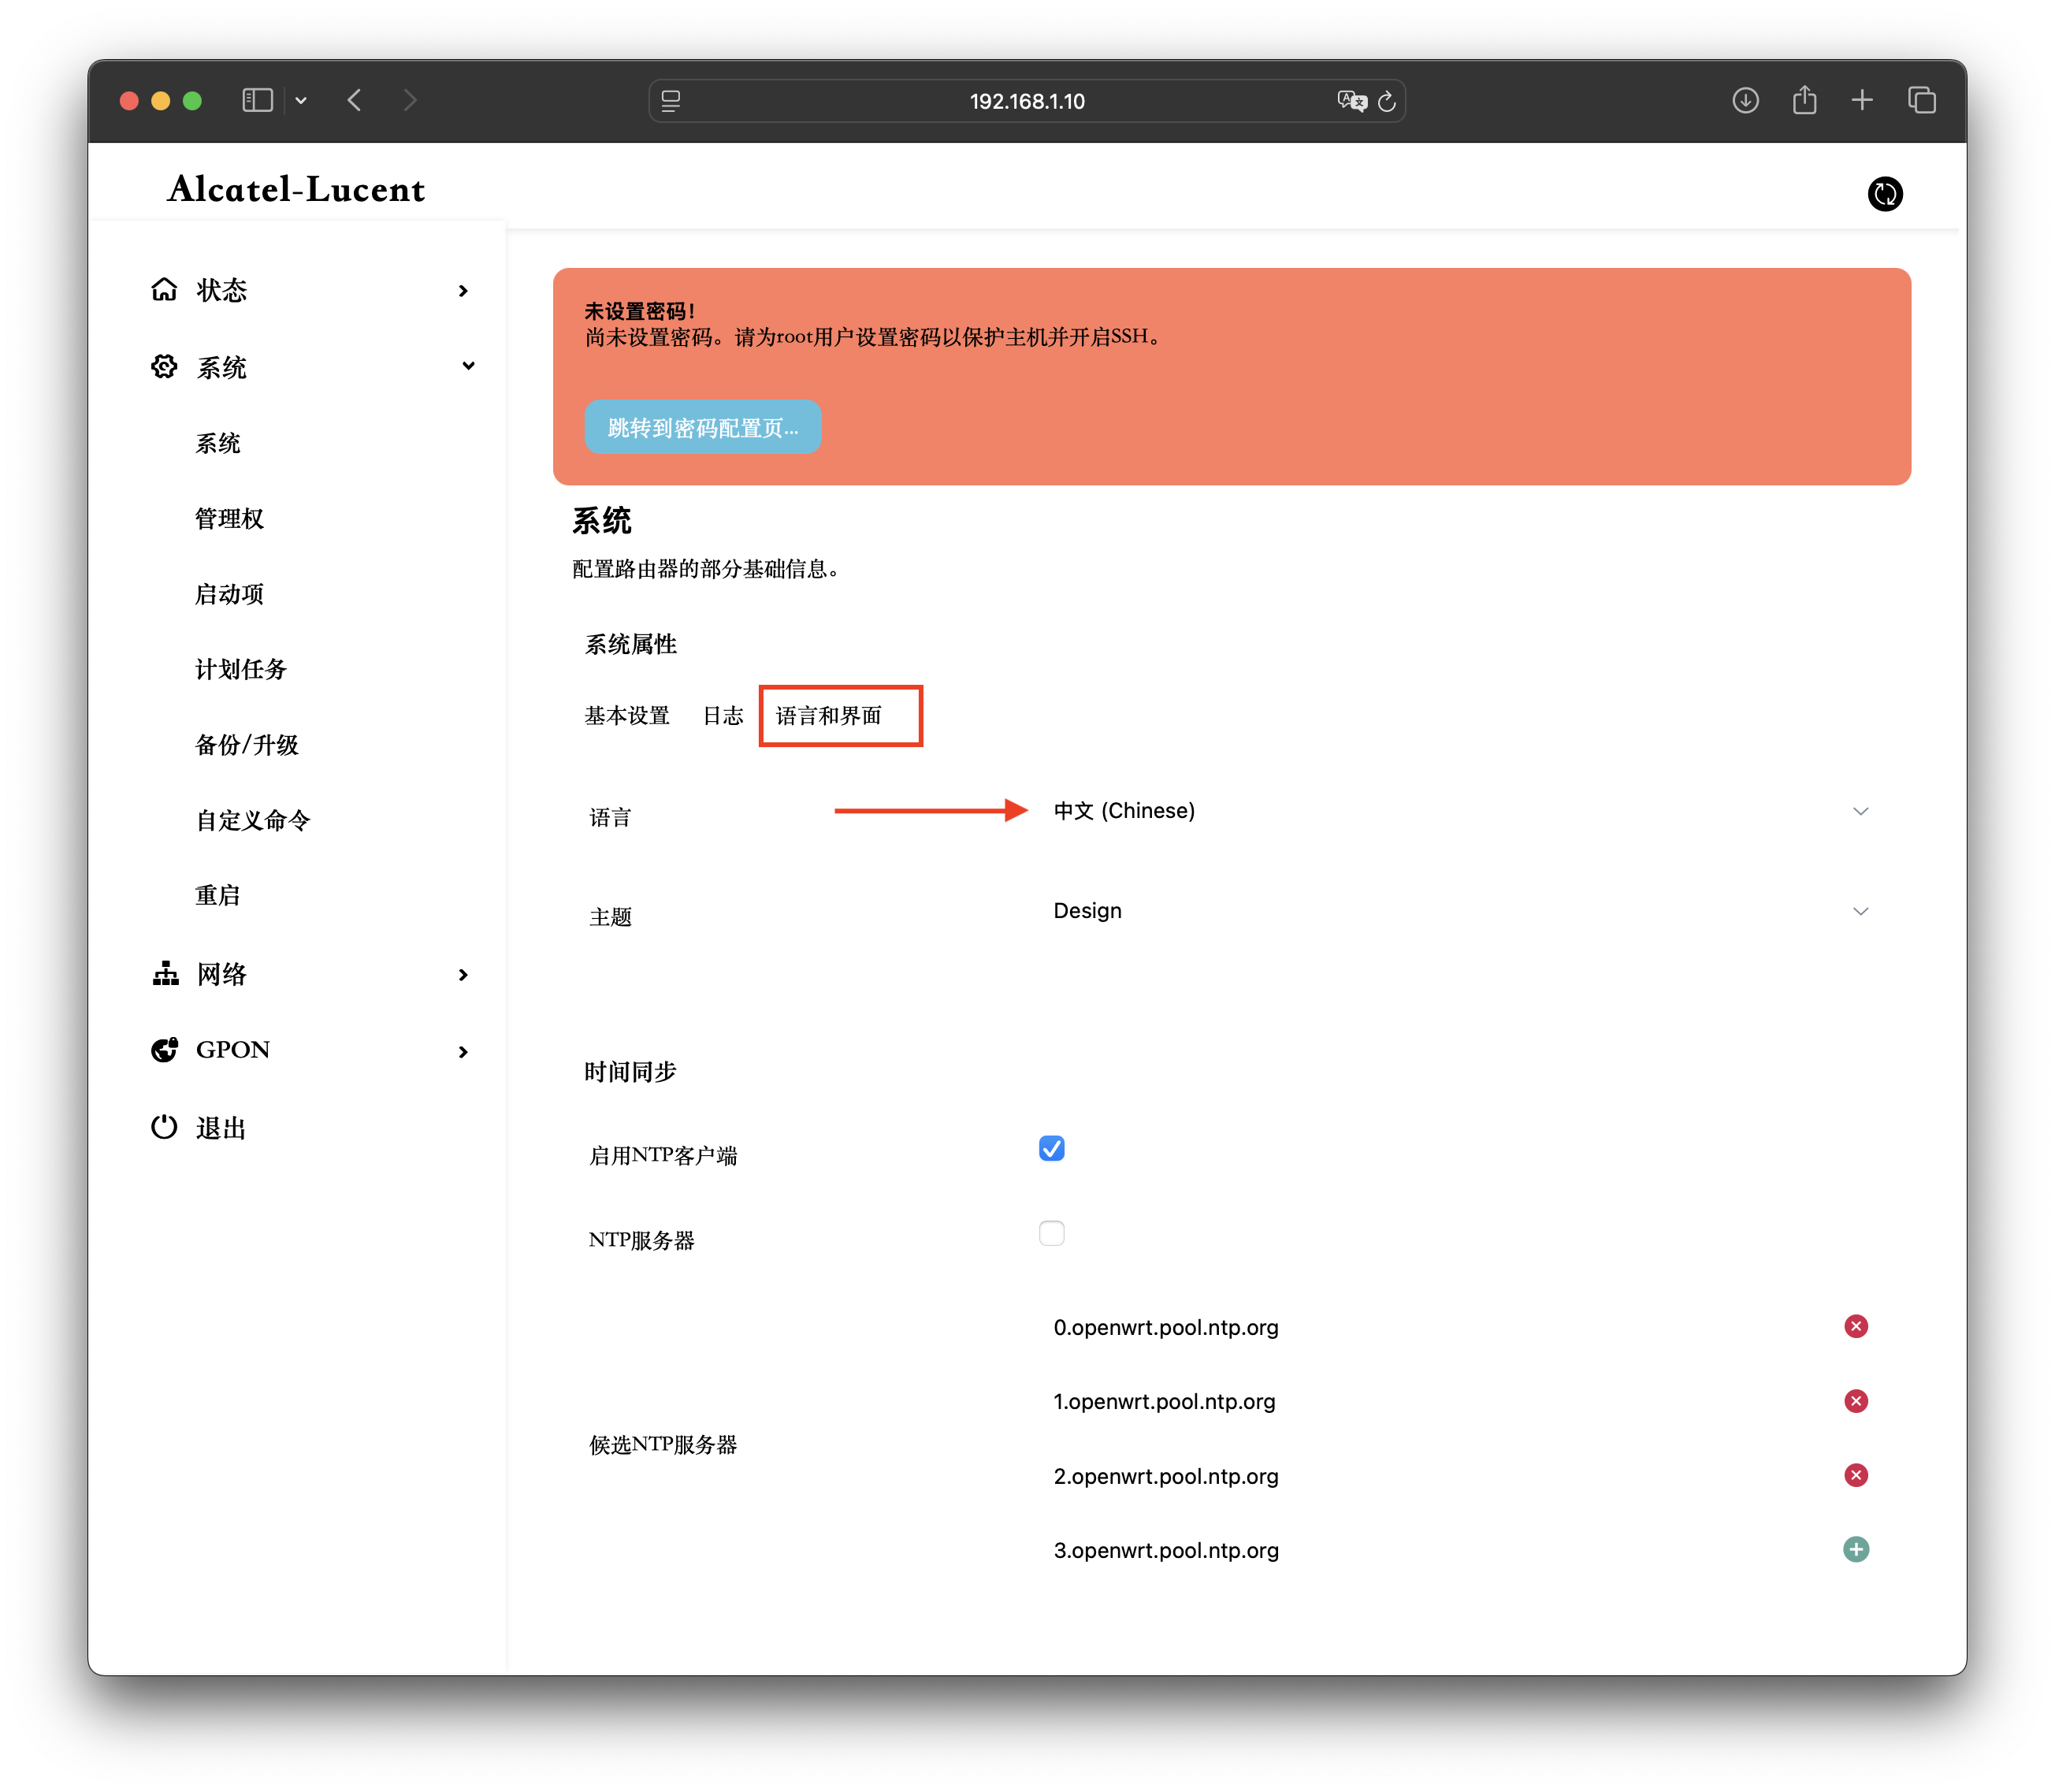
Task: Open 备份/升级 in the sidebar
Action: [x=247, y=745]
